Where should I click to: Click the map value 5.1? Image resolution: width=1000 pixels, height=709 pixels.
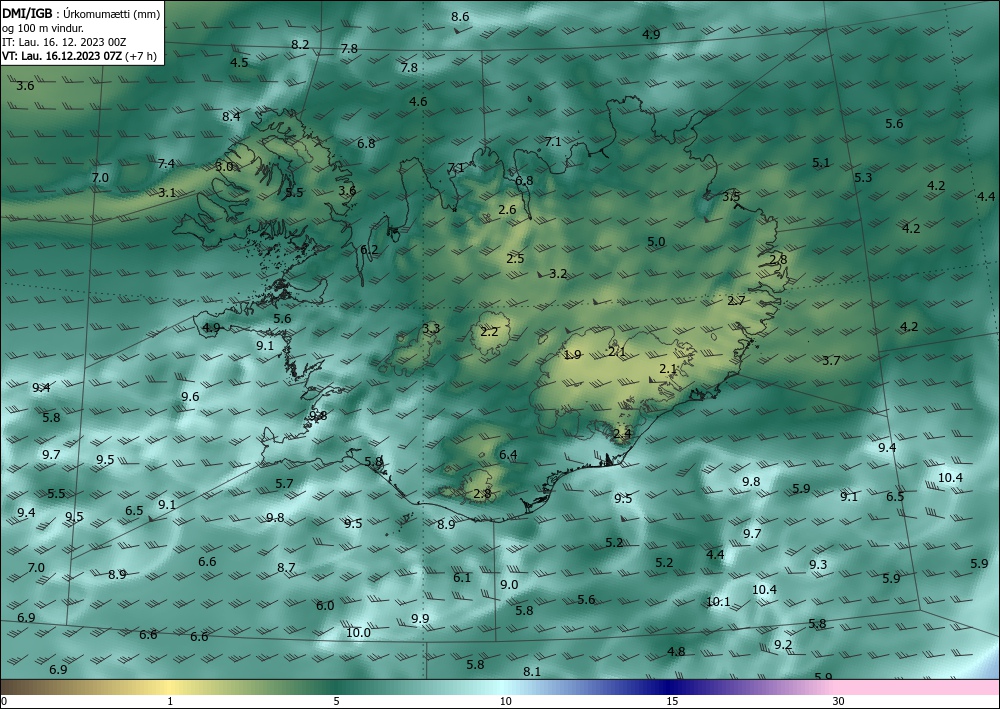coord(821,163)
